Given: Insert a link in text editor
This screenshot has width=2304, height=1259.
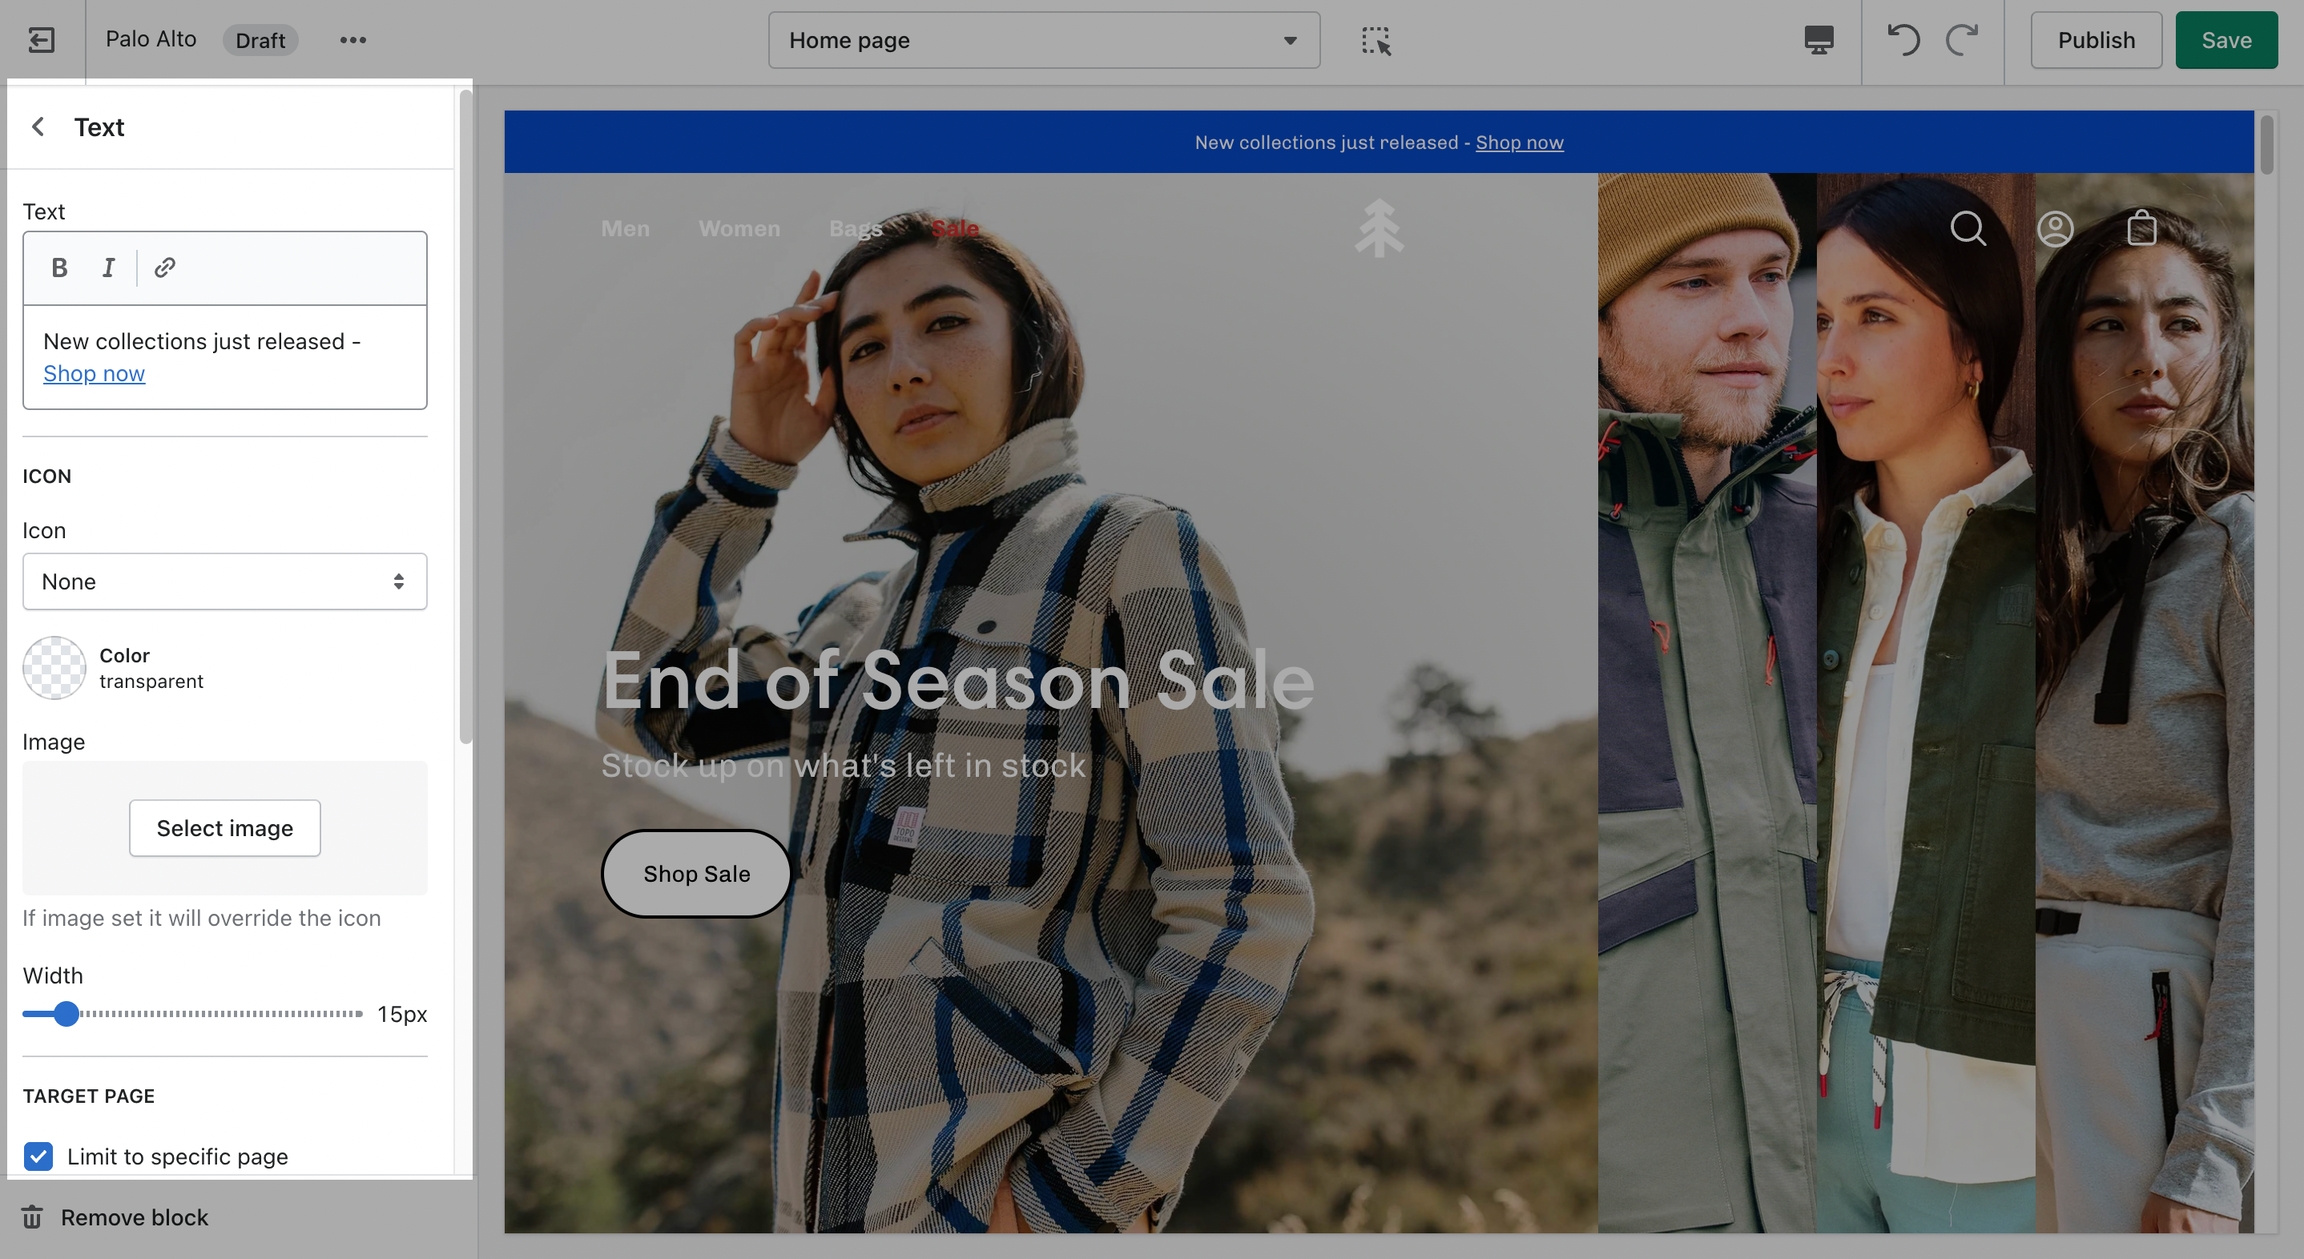Looking at the screenshot, I should (165, 267).
